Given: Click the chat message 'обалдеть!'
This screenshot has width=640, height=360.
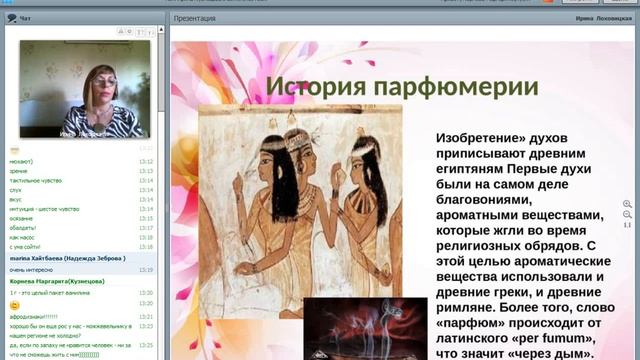Looking at the screenshot, I should point(23,228).
